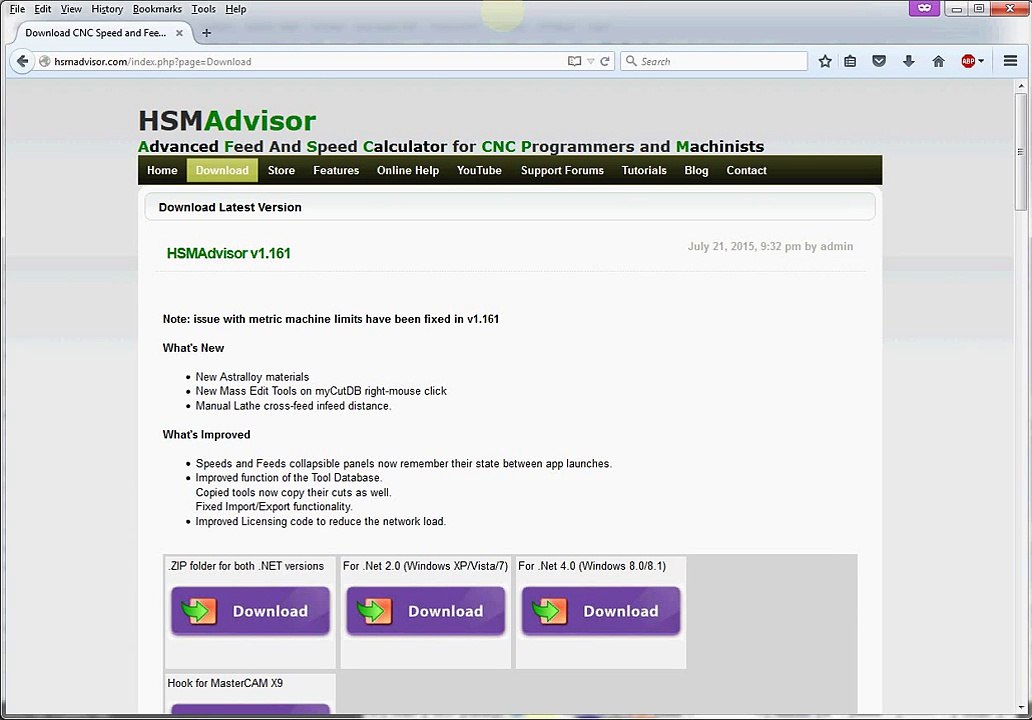
Task: Click the private browsing mask icon
Action: (x=924, y=8)
